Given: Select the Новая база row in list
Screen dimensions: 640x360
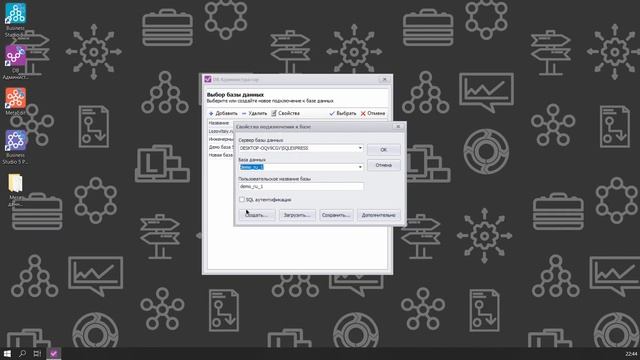Looking at the screenshot, I should pos(221,155).
